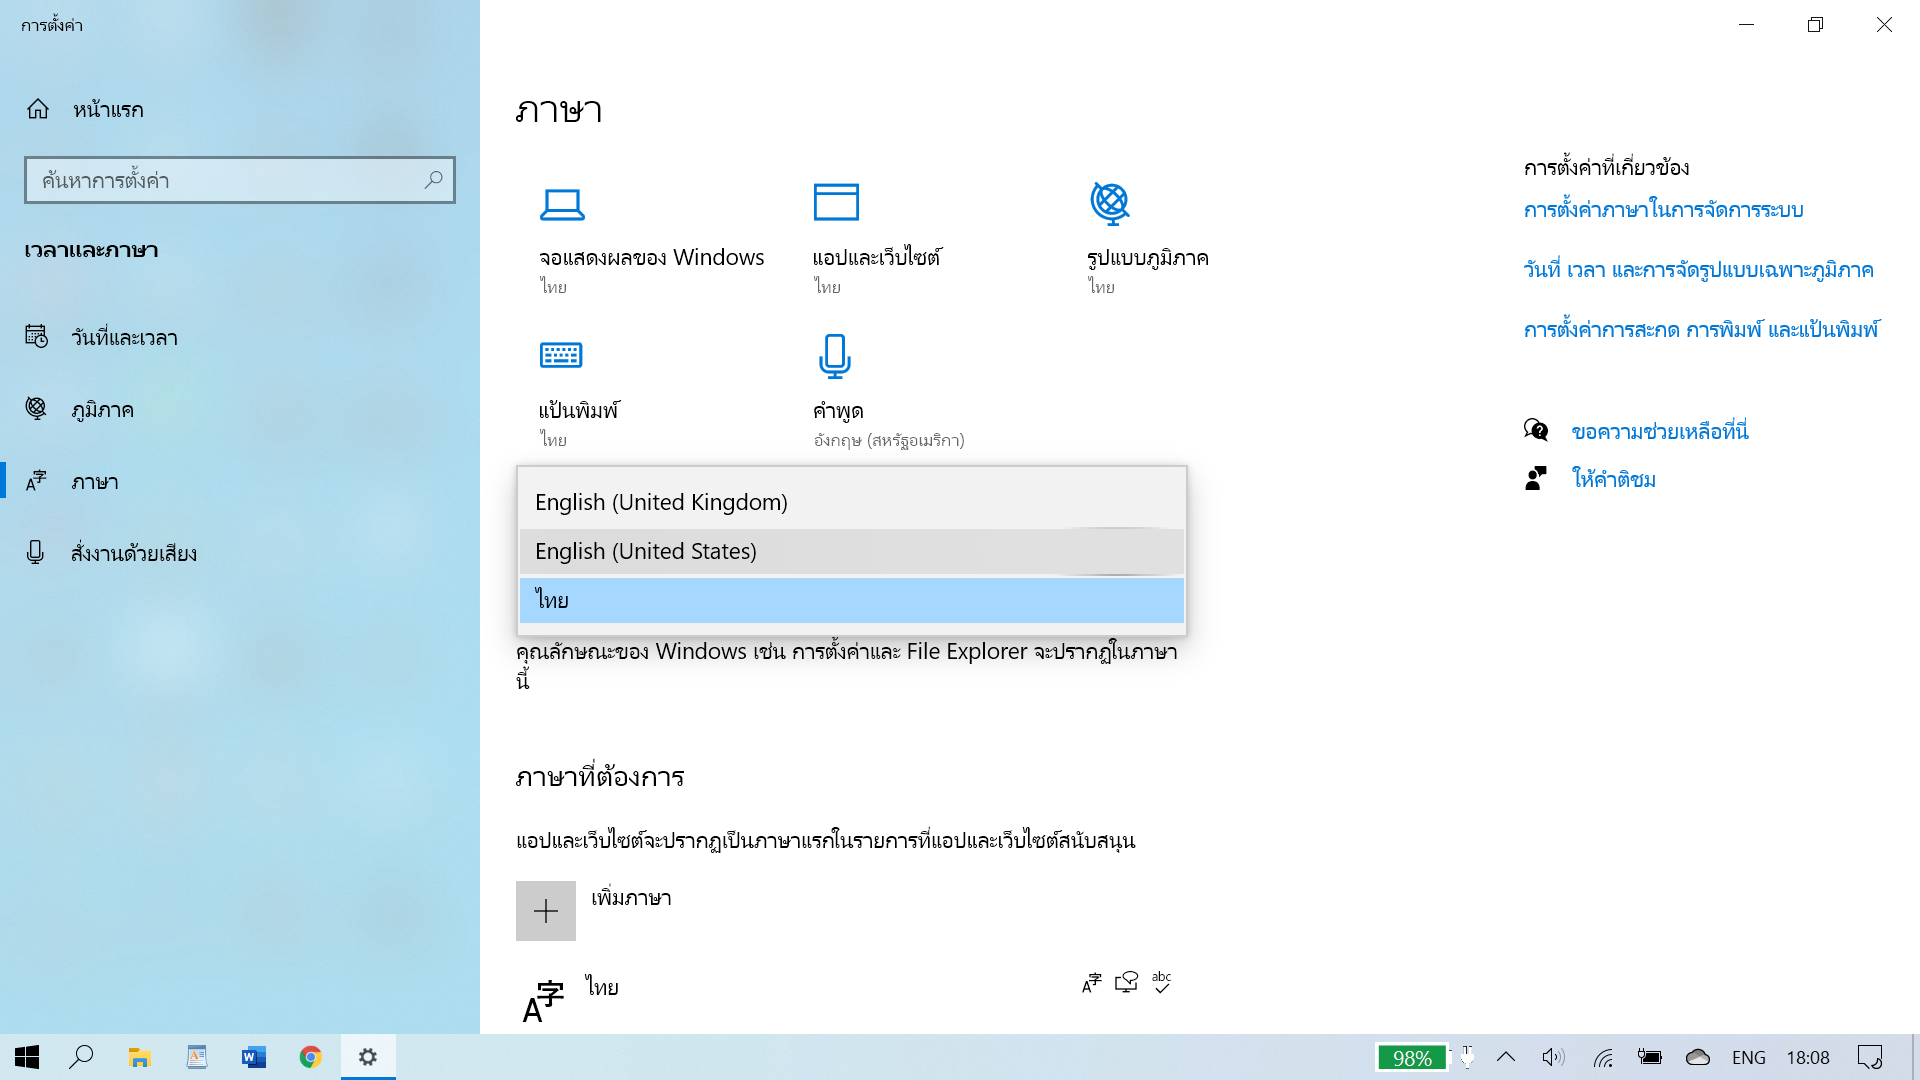Click the Thai language pack A-character icon
Viewport: 1920px width, 1080px height.
click(543, 1002)
